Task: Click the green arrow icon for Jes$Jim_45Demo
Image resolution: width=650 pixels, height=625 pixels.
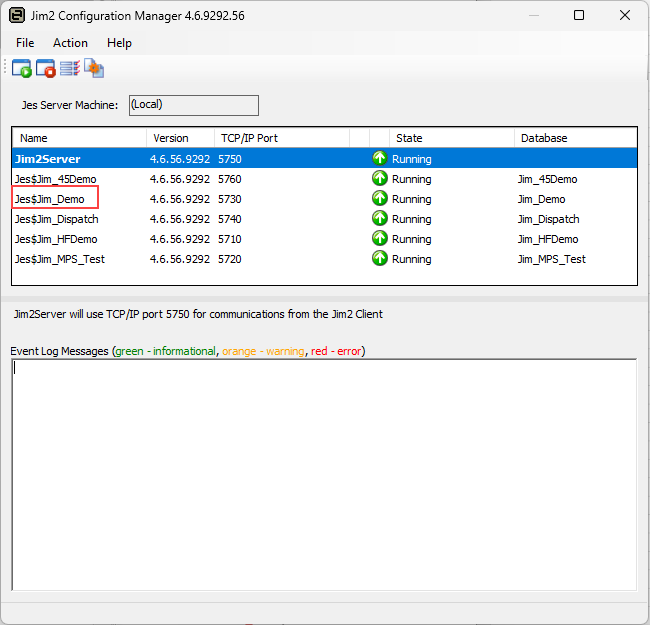Action: point(379,179)
